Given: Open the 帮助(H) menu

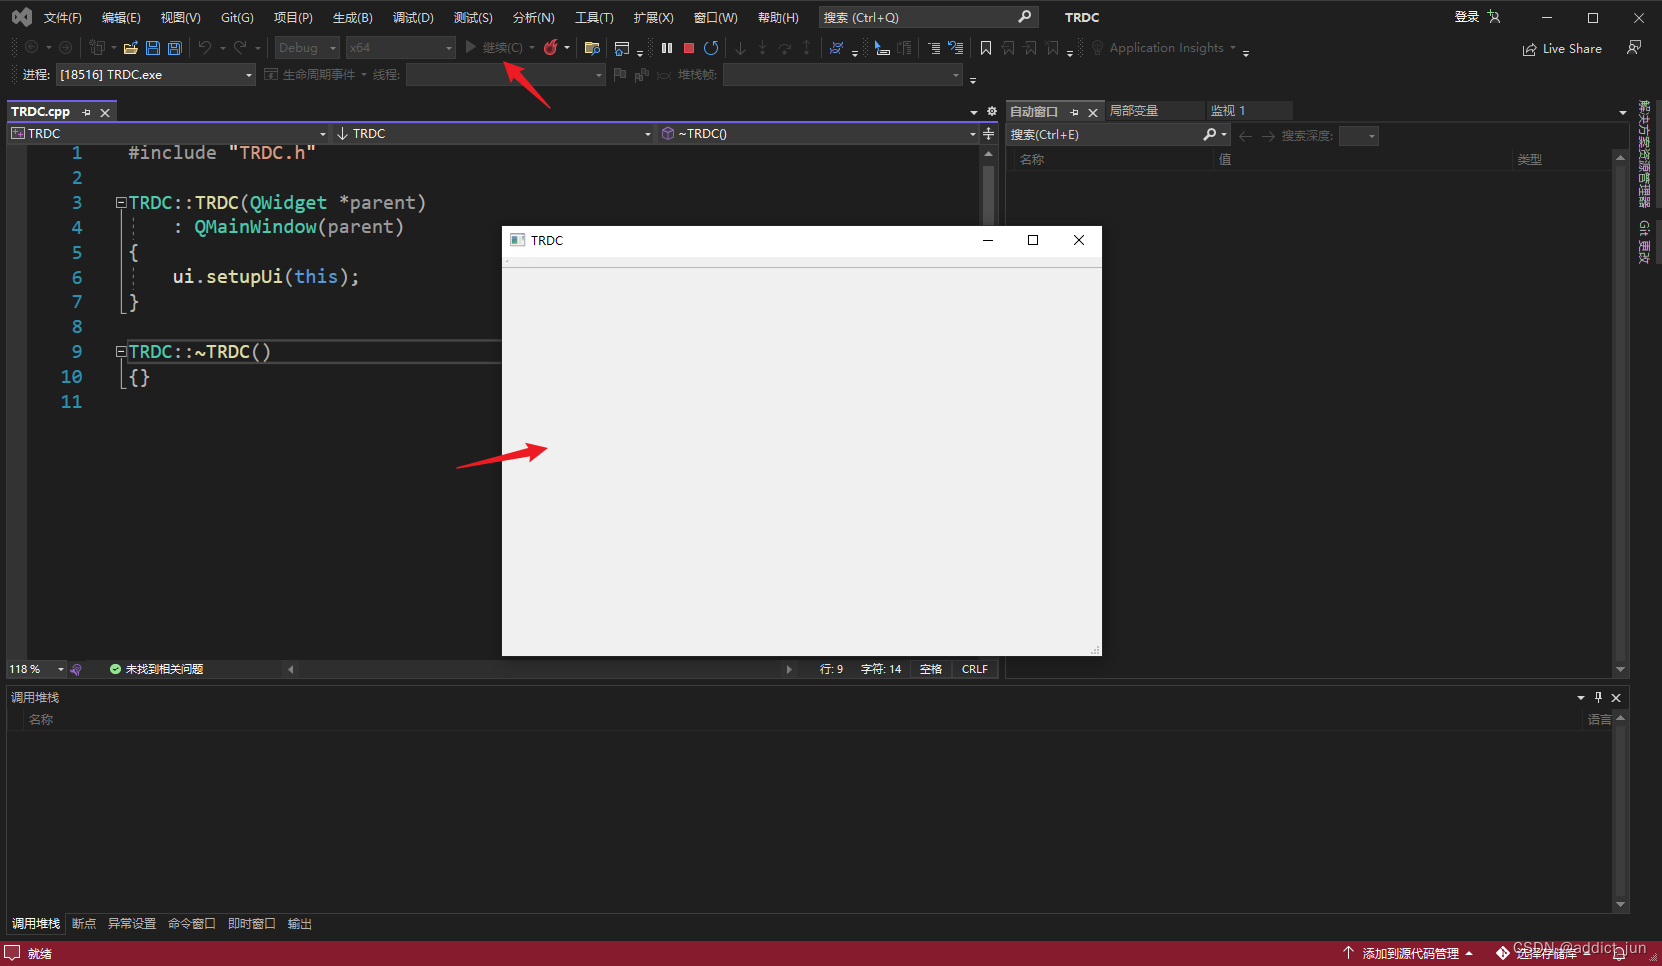Looking at the screenshot, I should tap(778, 18).
